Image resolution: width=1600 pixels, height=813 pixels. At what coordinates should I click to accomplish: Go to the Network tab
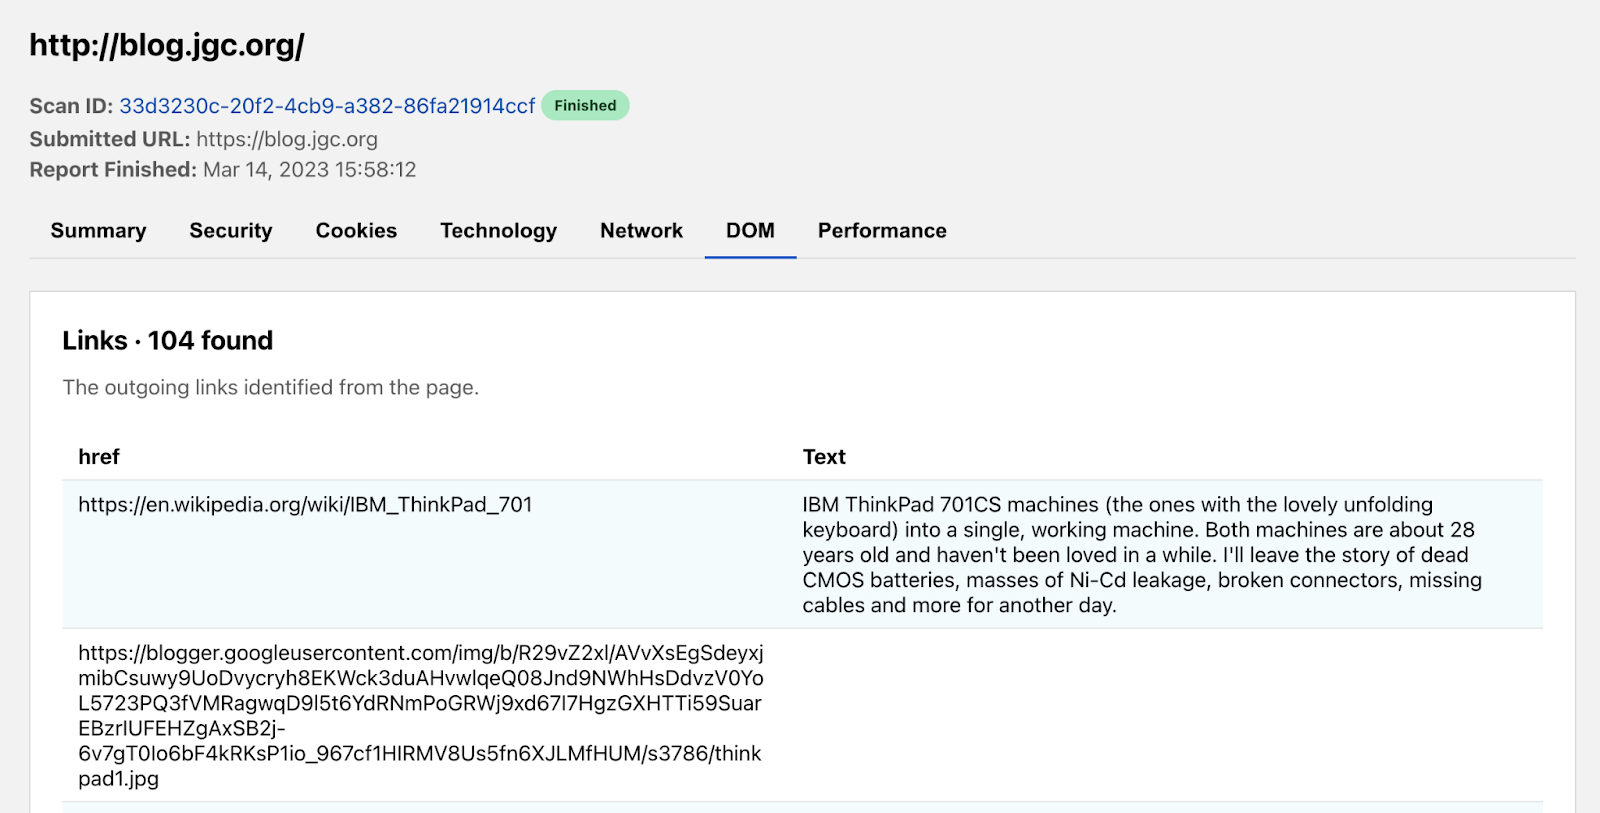click(x=641, y=231)
